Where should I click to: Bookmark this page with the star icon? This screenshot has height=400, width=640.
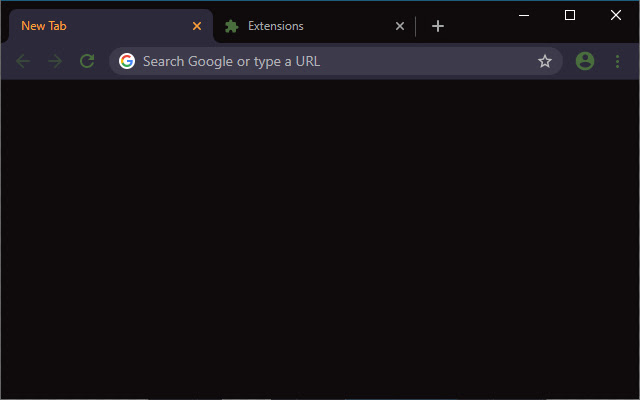pyautogui.click(x=544, y=61)
